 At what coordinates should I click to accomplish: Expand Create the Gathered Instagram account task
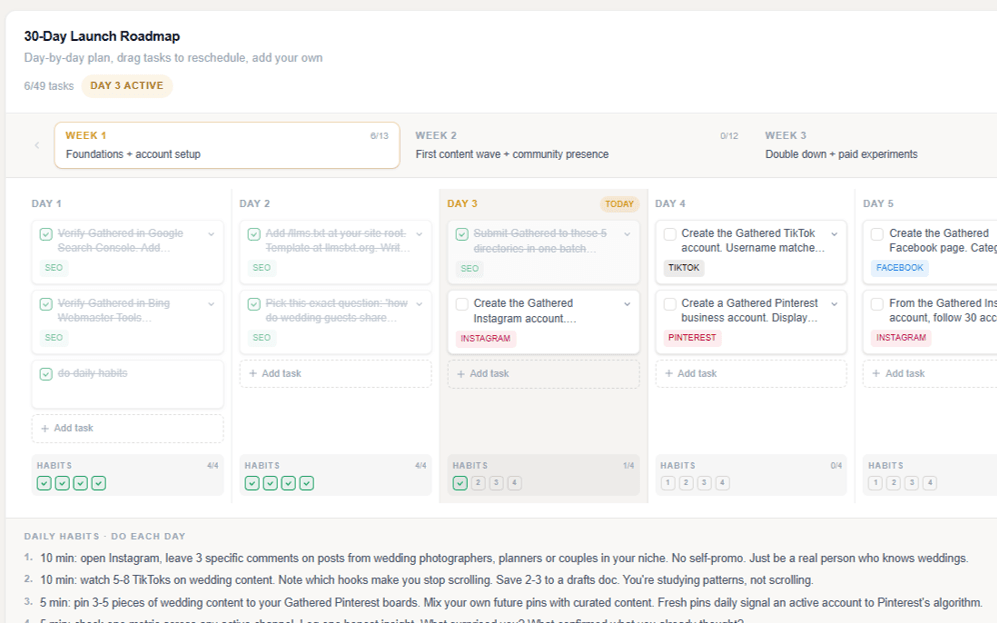pos(627,304)
